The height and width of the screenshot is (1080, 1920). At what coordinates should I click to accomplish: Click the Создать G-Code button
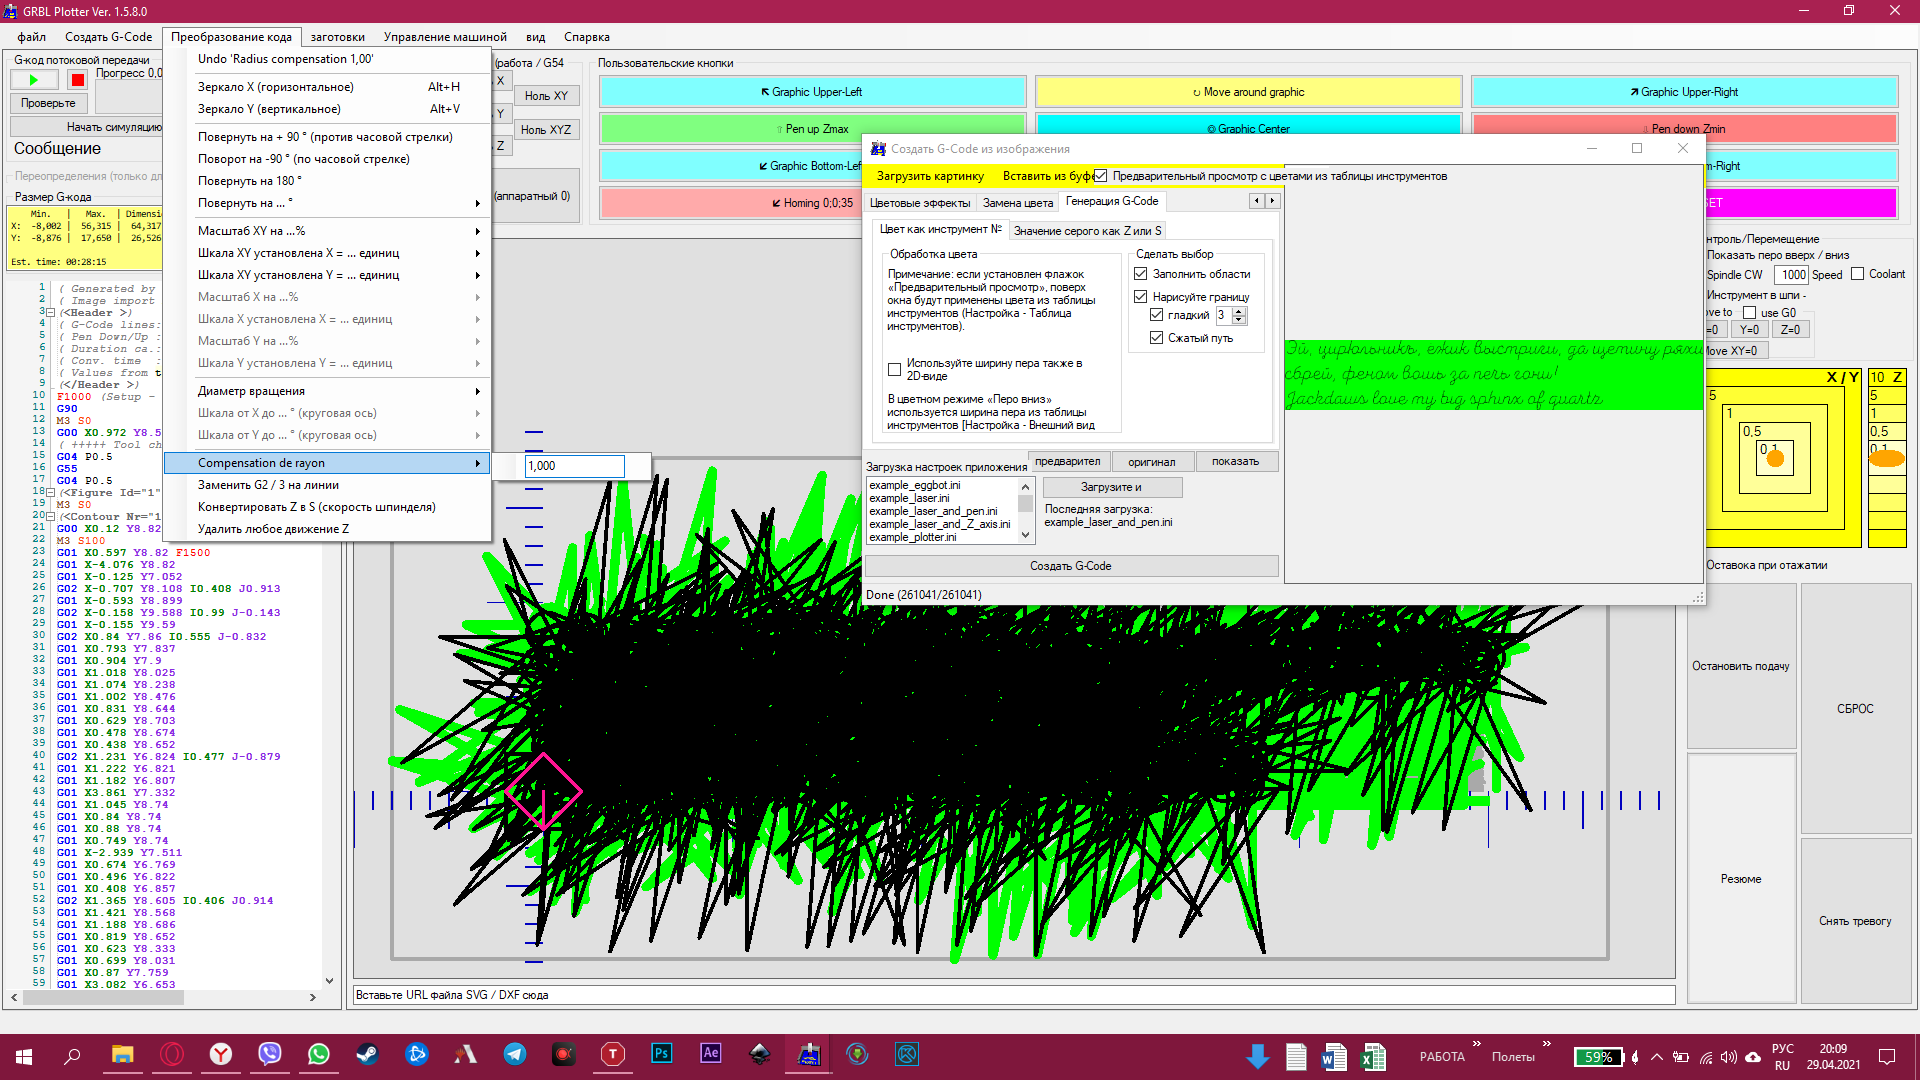(1070, 565)
